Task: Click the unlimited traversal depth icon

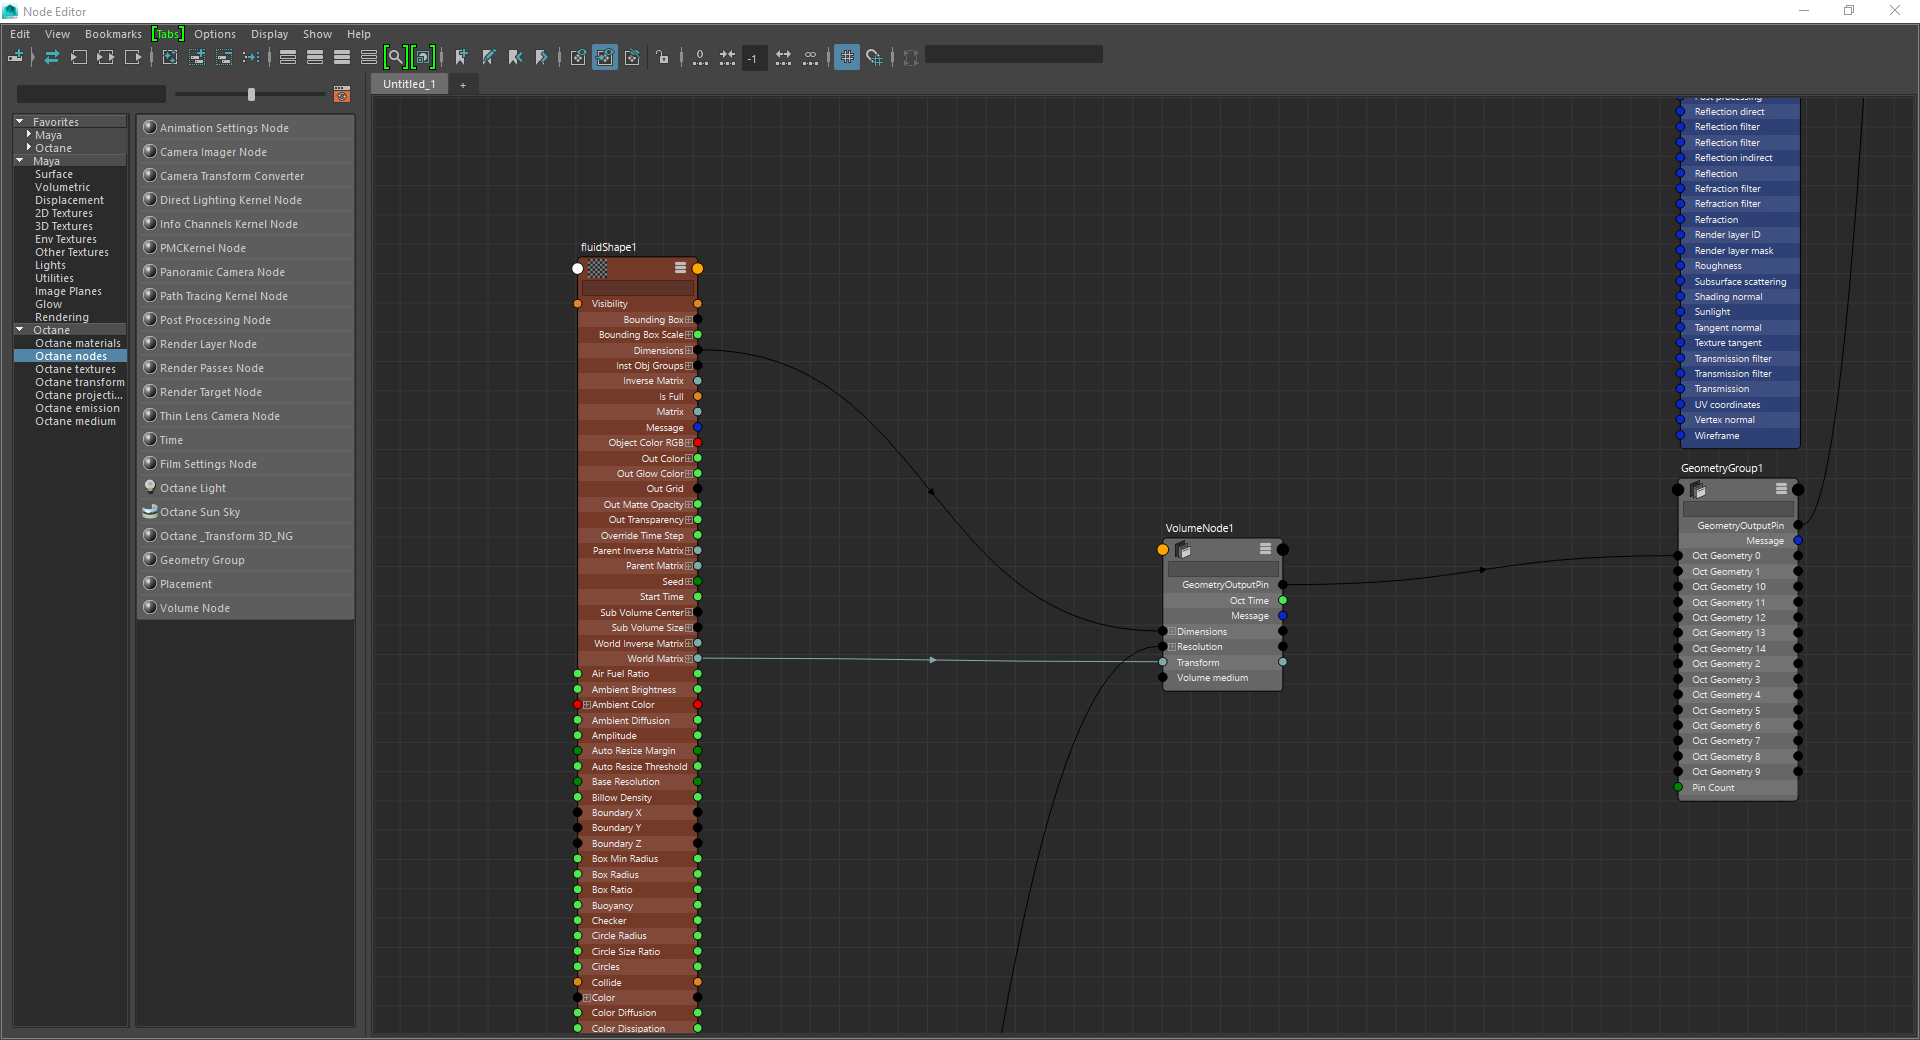Action: [811, 57]
